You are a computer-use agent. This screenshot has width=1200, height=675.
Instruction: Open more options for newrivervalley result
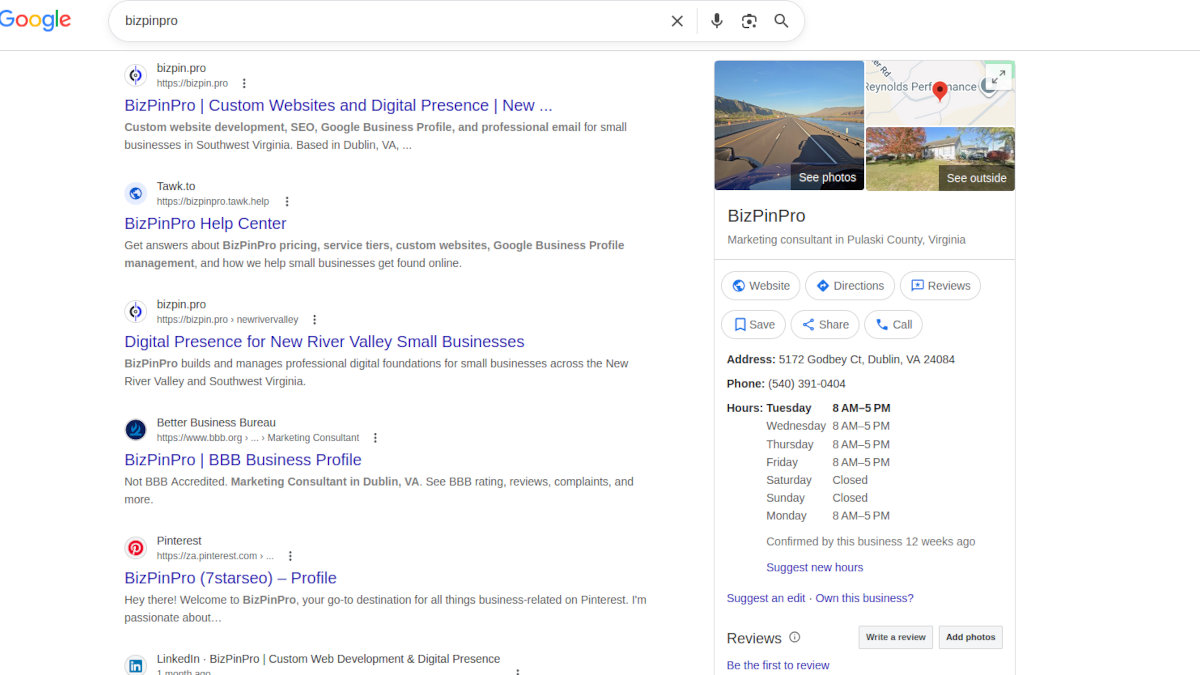point(314,320)
